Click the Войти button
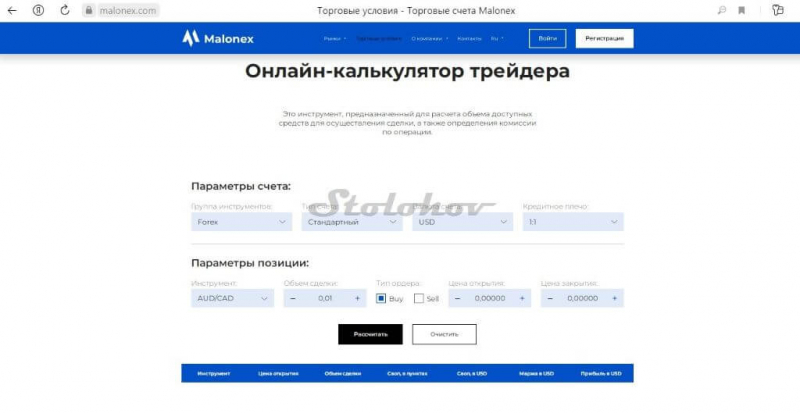Viewport: 800px width, 413px height. tap(547, 38)
